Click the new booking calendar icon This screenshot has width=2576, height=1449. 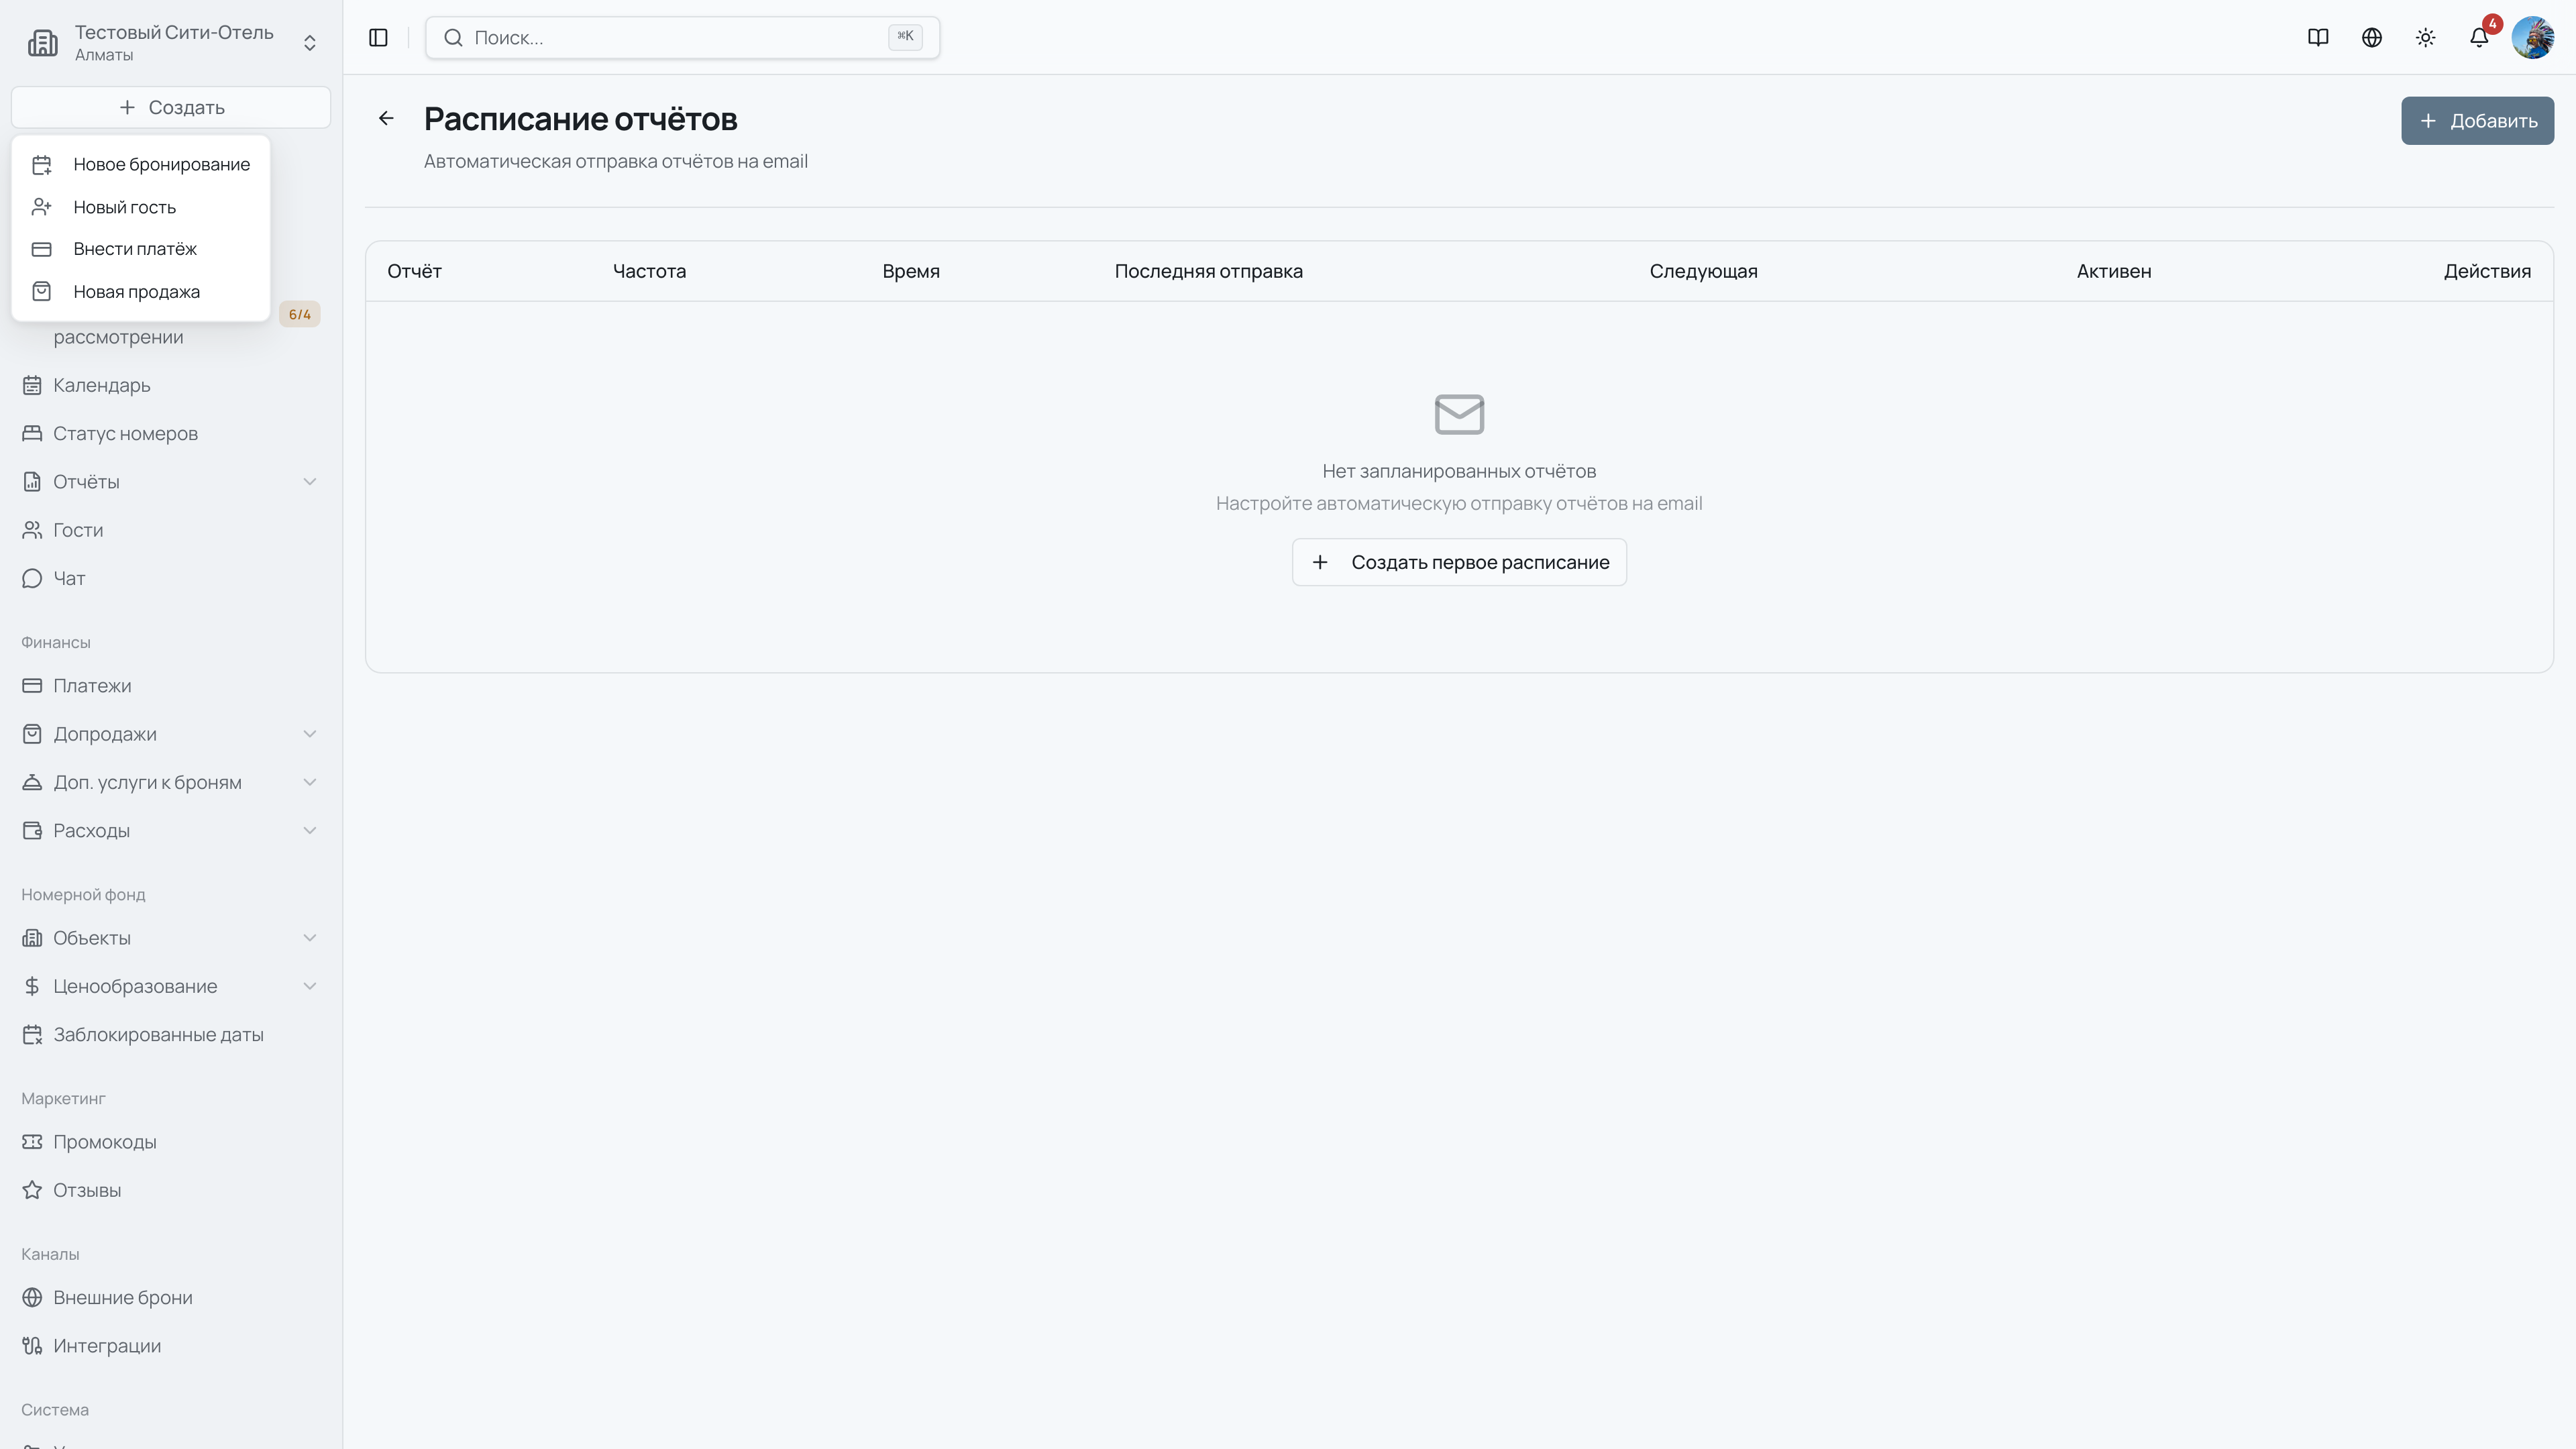(42, 164)
